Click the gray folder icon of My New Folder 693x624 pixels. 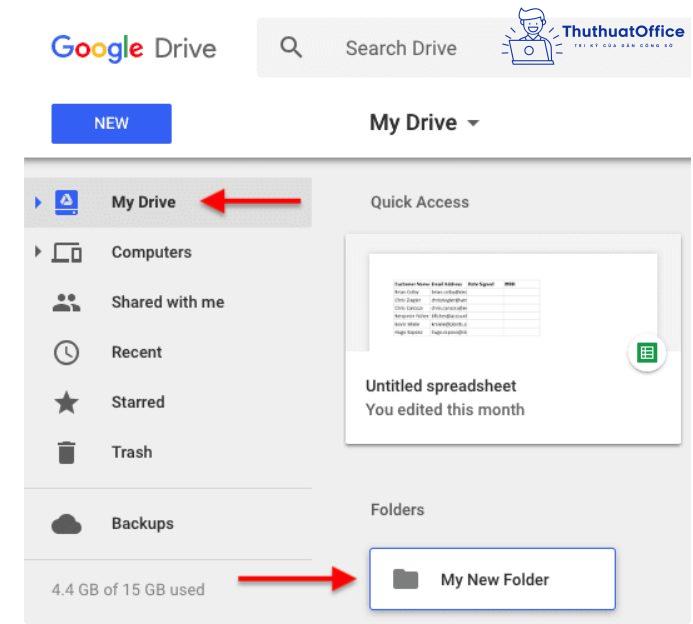click(405, 579)
